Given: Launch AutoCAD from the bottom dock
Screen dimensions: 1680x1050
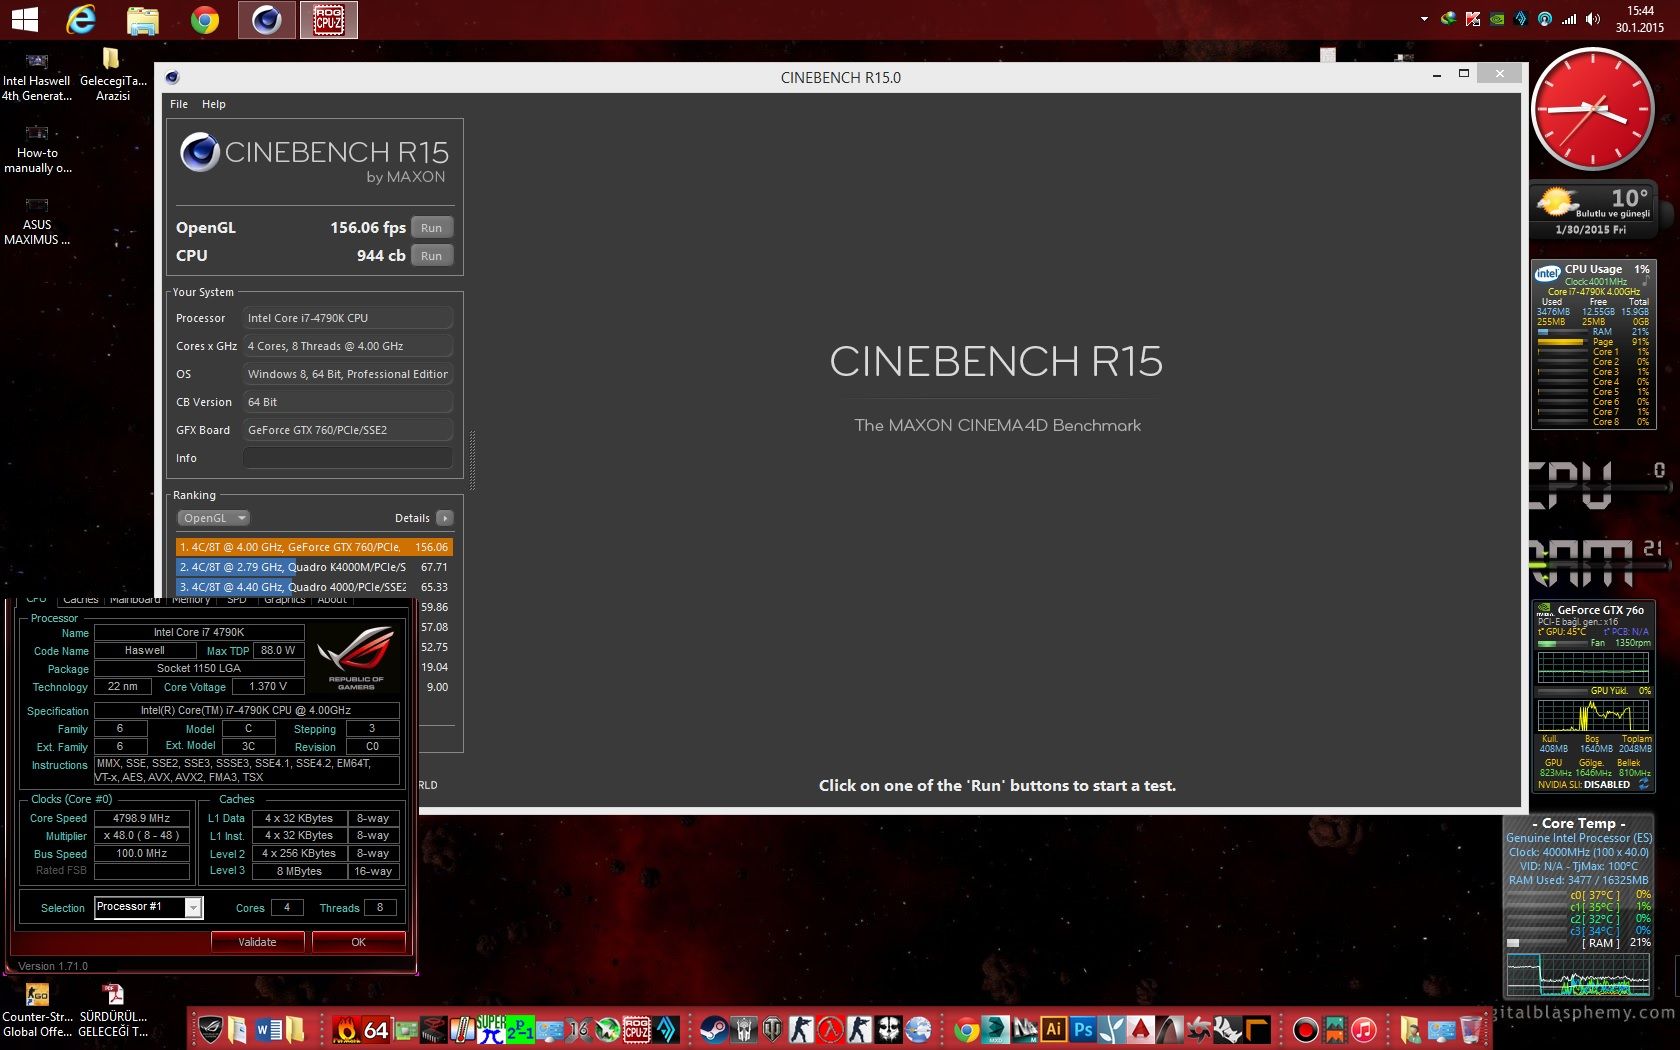Looking at the screenshot, I should [x=1141, y=1029].
